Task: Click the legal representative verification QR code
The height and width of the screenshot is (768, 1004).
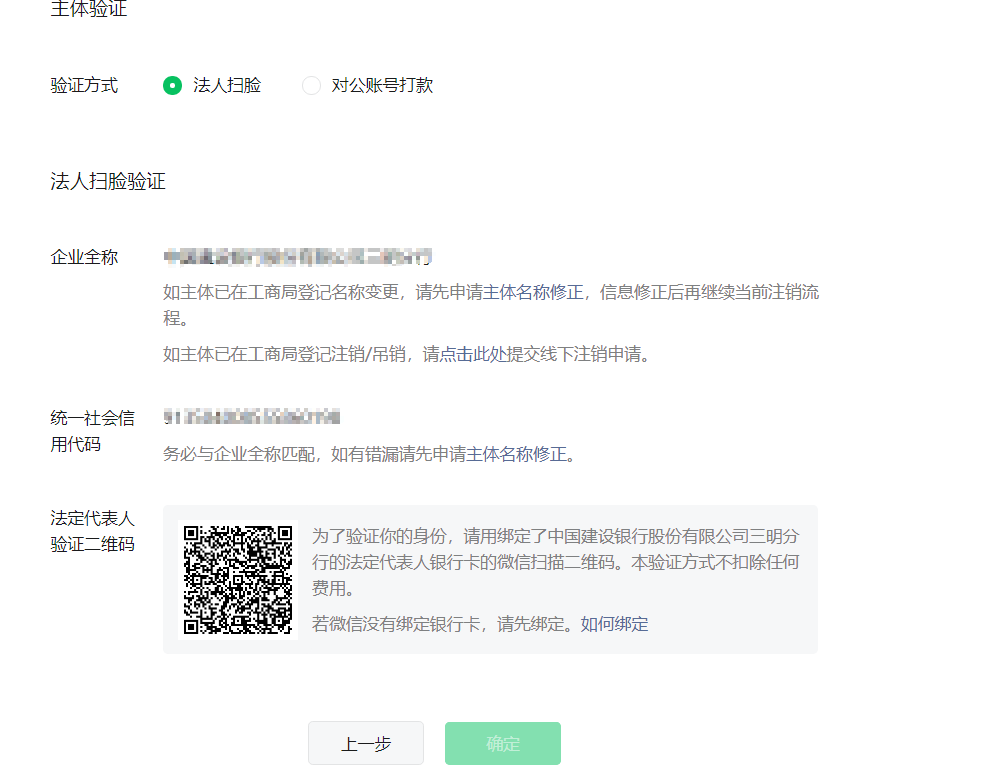Action: [238, 580]
